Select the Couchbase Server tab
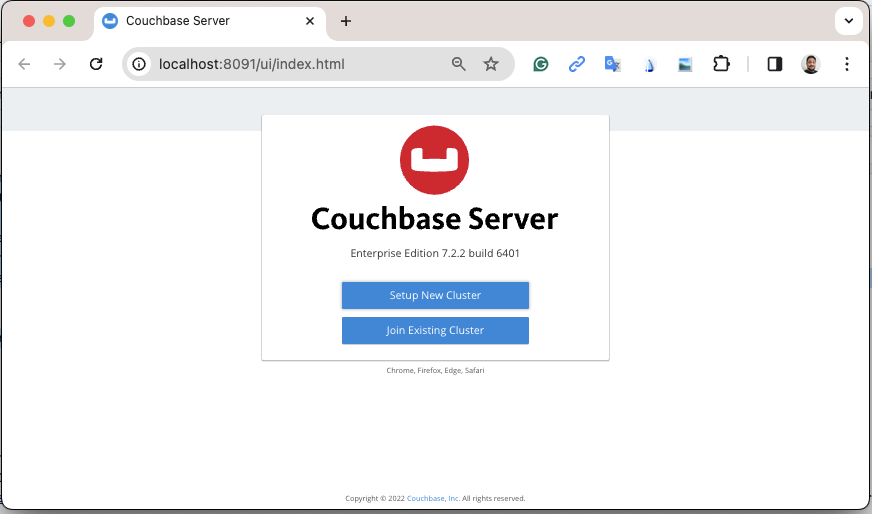The width and height of the screenshot is (872, 514). (210, 21)
